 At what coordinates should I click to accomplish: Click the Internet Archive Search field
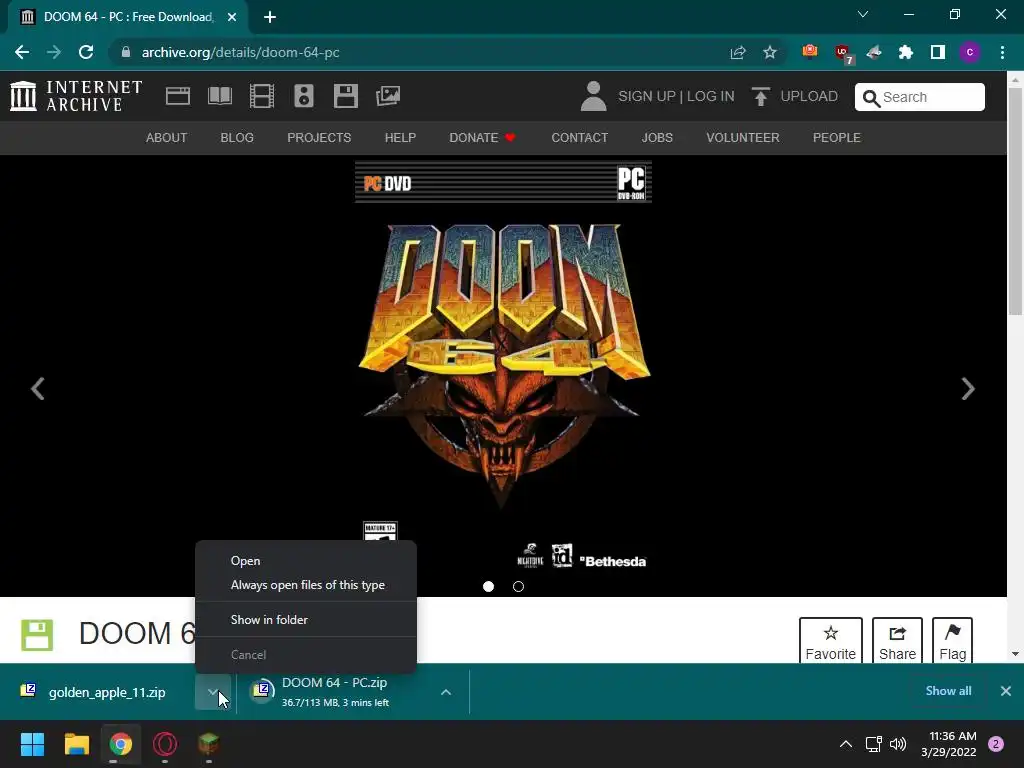click(x=920, y=97)
